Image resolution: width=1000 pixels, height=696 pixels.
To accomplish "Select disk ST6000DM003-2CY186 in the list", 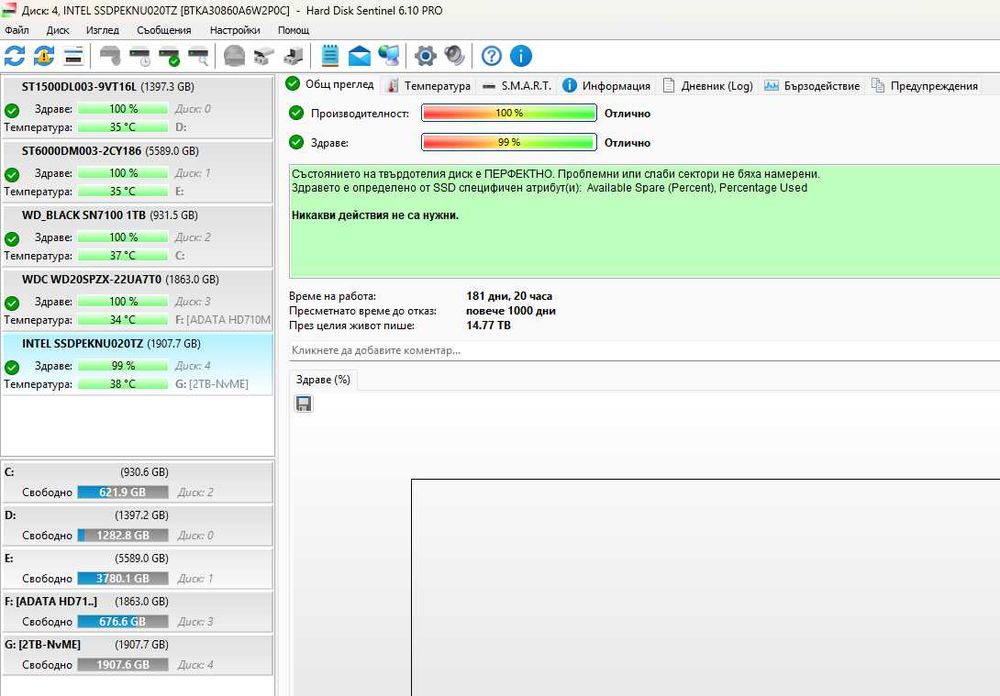I will (138, 171).
